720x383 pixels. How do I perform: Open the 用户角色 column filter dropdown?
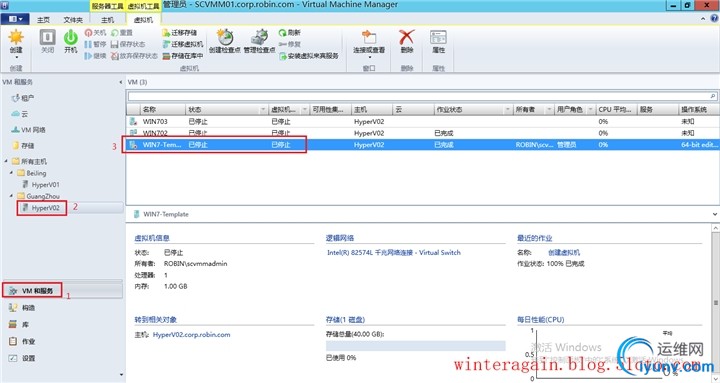pyautogui.click(x=591, y=109)
